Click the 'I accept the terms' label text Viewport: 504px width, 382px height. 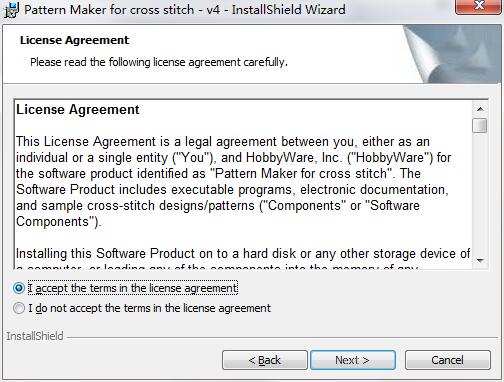click(x=133, y=288)
